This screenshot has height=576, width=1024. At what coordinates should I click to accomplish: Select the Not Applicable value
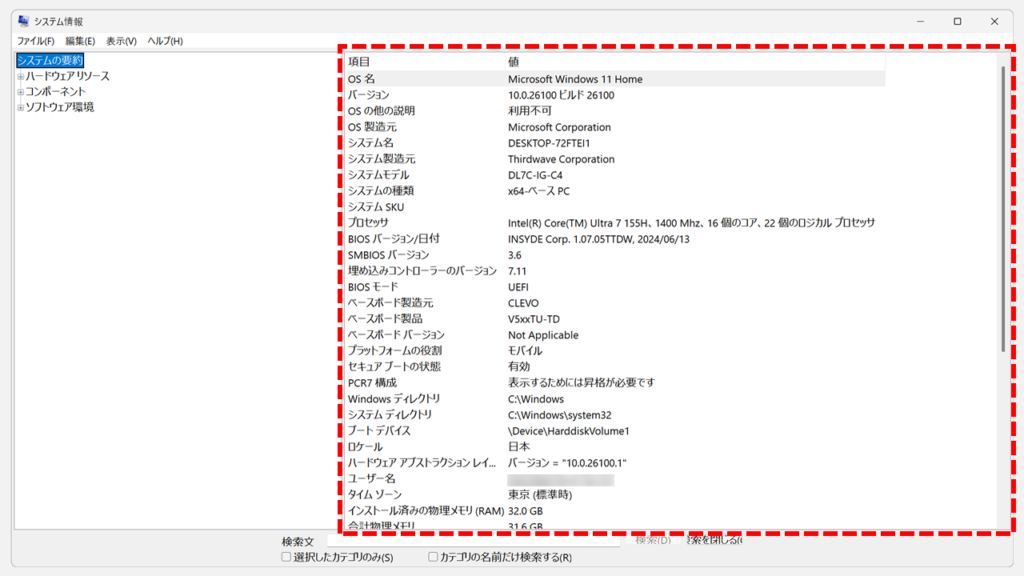click(543, 335)
